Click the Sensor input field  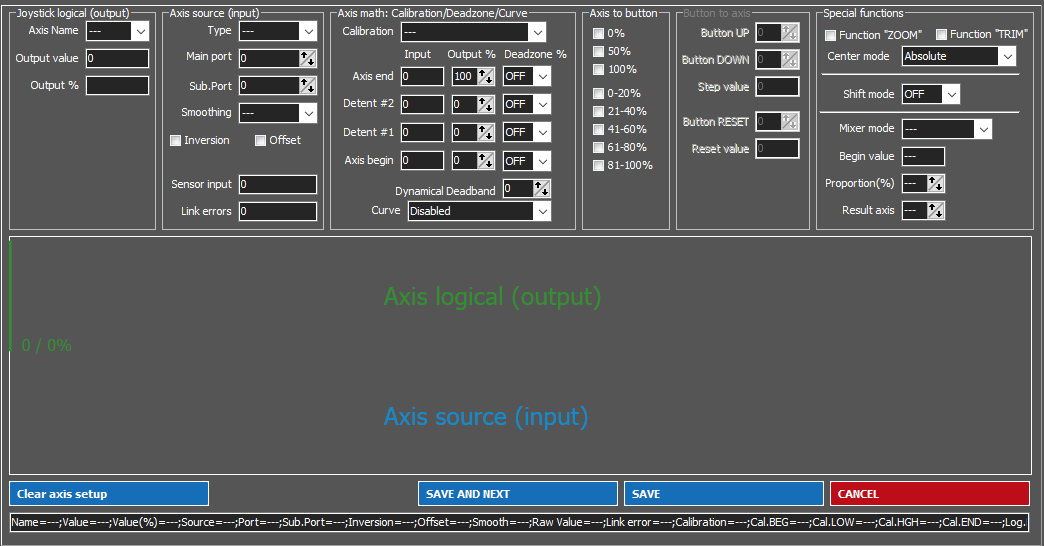click(278, 184)
